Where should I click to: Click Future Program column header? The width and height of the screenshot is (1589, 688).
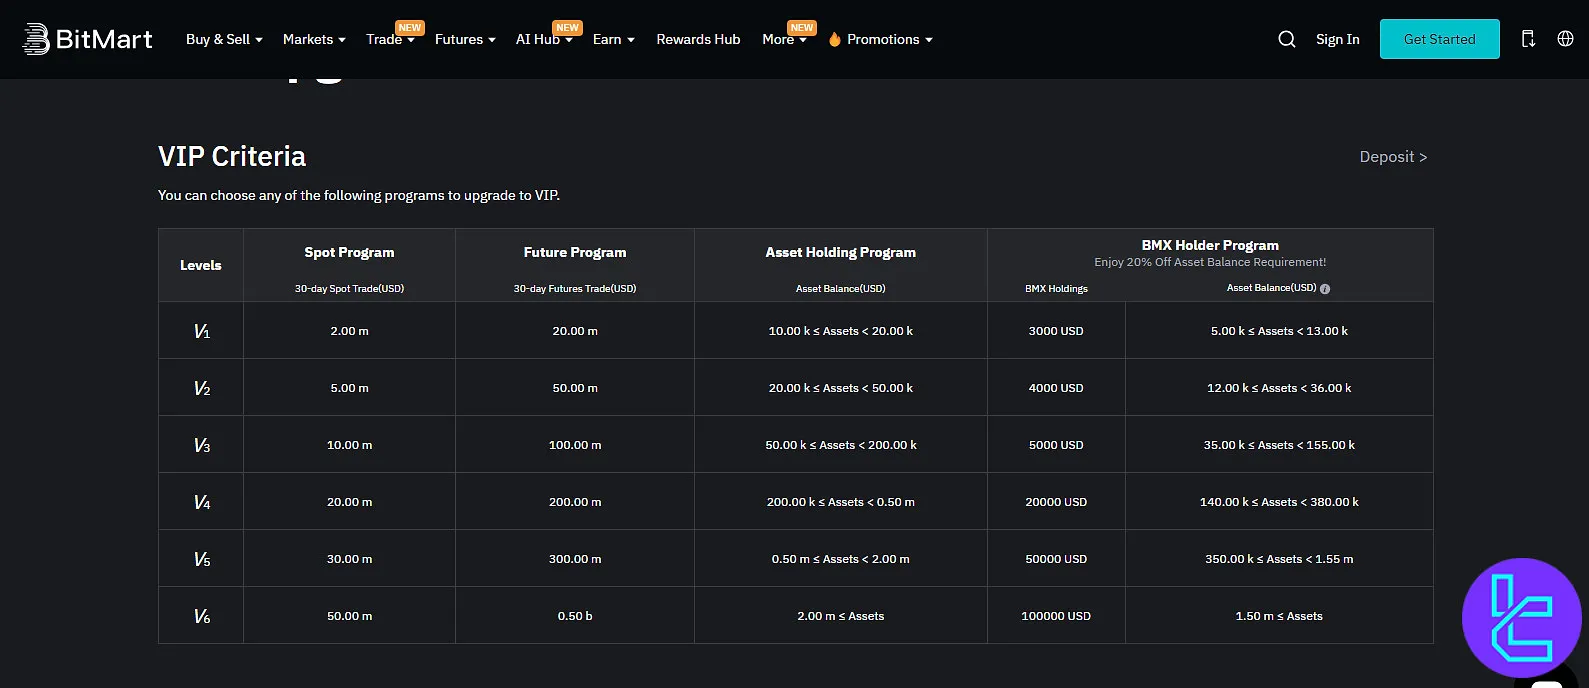pyautogui.click(x=575, y=252)
